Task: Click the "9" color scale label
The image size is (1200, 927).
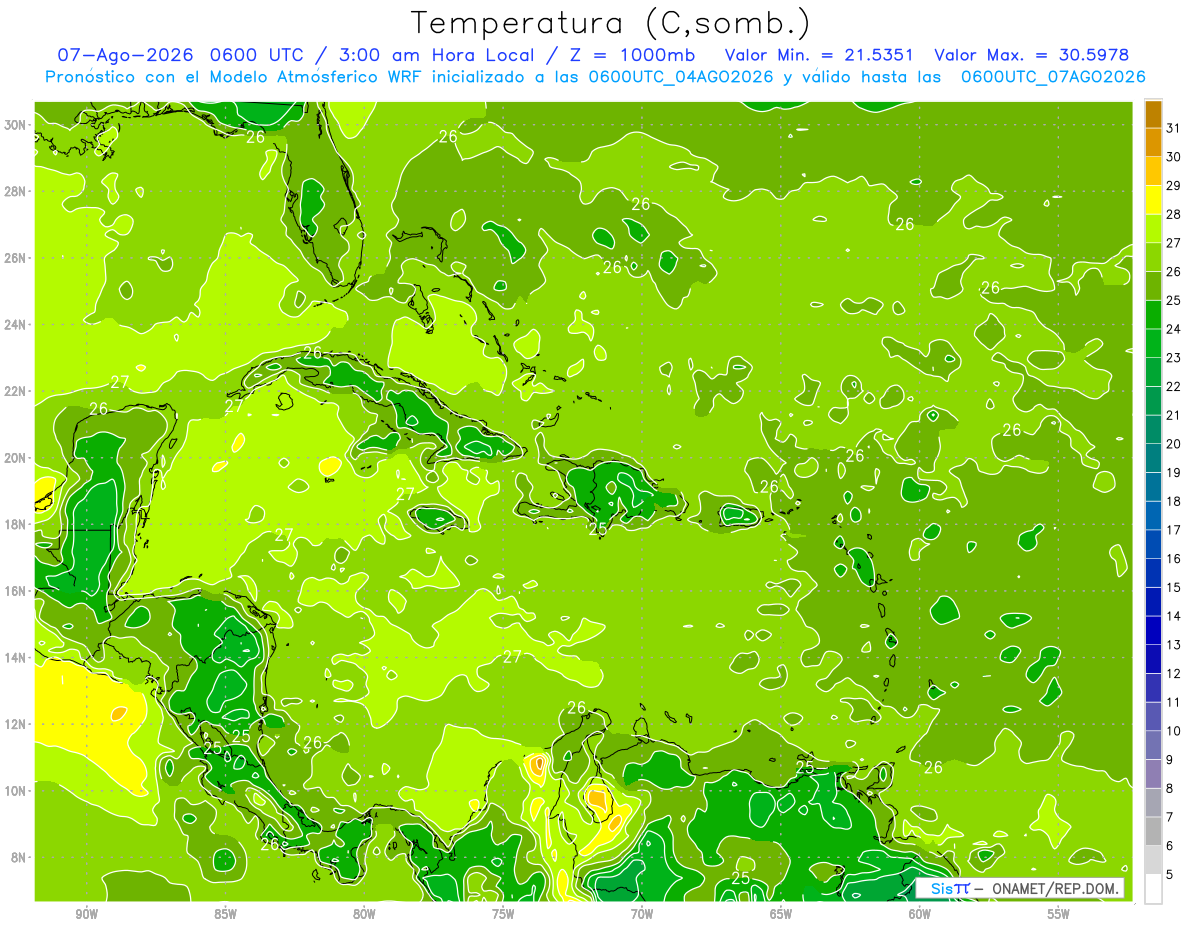Action: pos(1170,761)
